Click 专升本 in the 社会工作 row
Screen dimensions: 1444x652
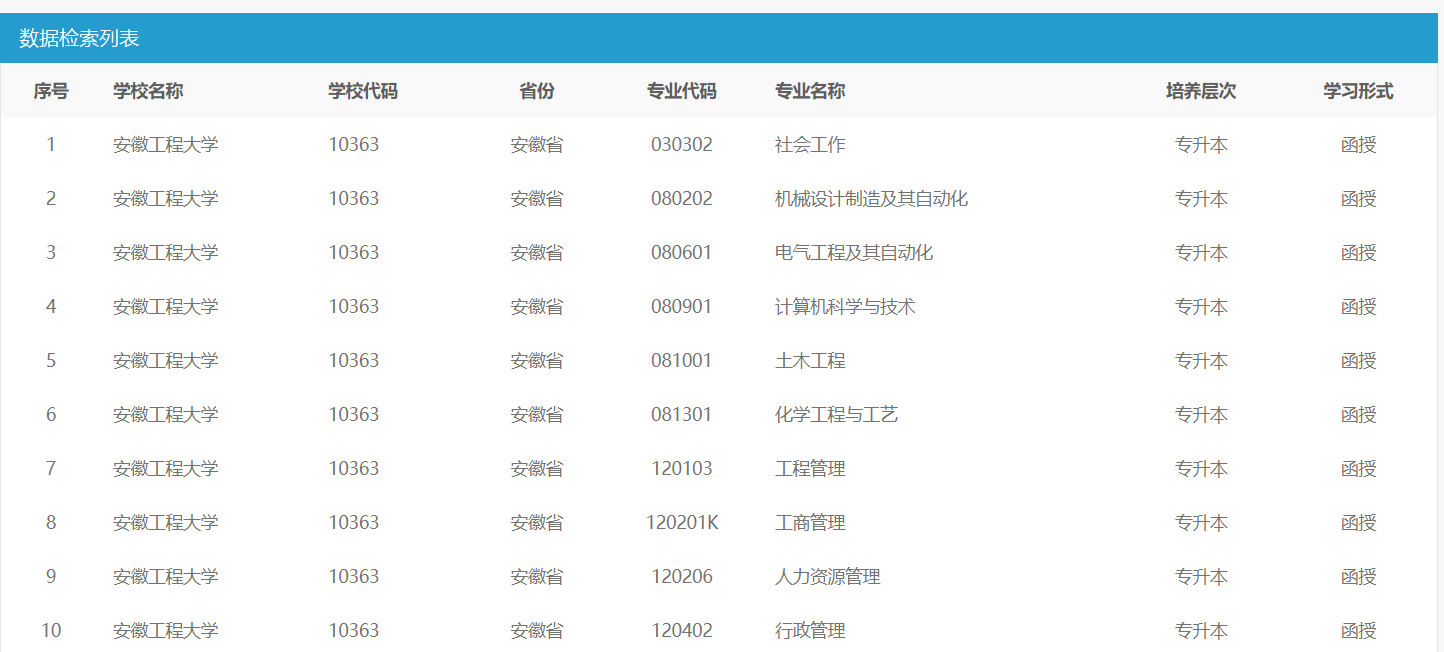click(1201, 145)
